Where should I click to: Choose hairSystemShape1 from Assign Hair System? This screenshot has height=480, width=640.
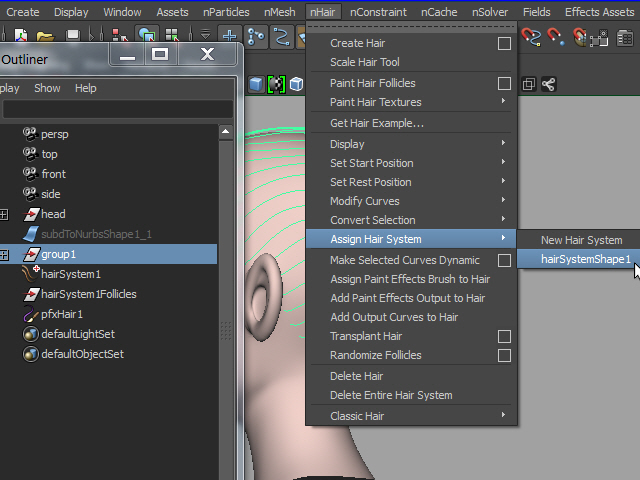pos(579,259)
